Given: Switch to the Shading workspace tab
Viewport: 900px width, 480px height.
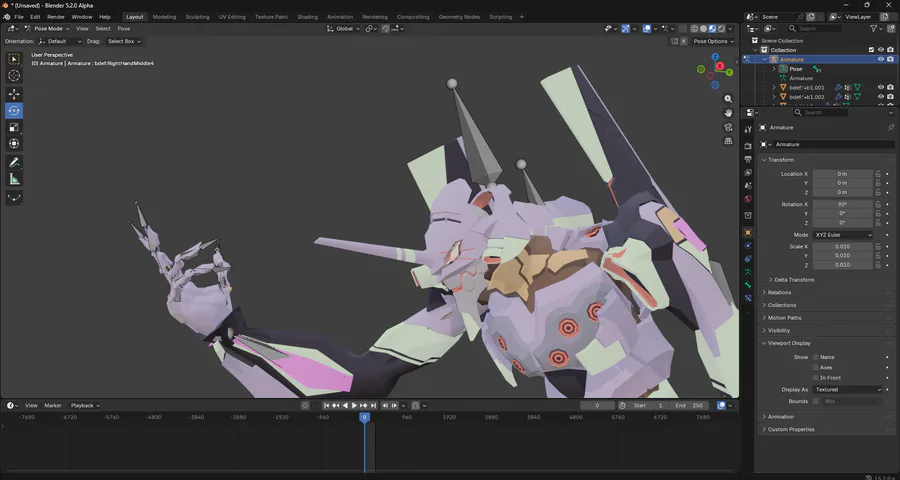Looking at the screenshot, I should [307, 17].
